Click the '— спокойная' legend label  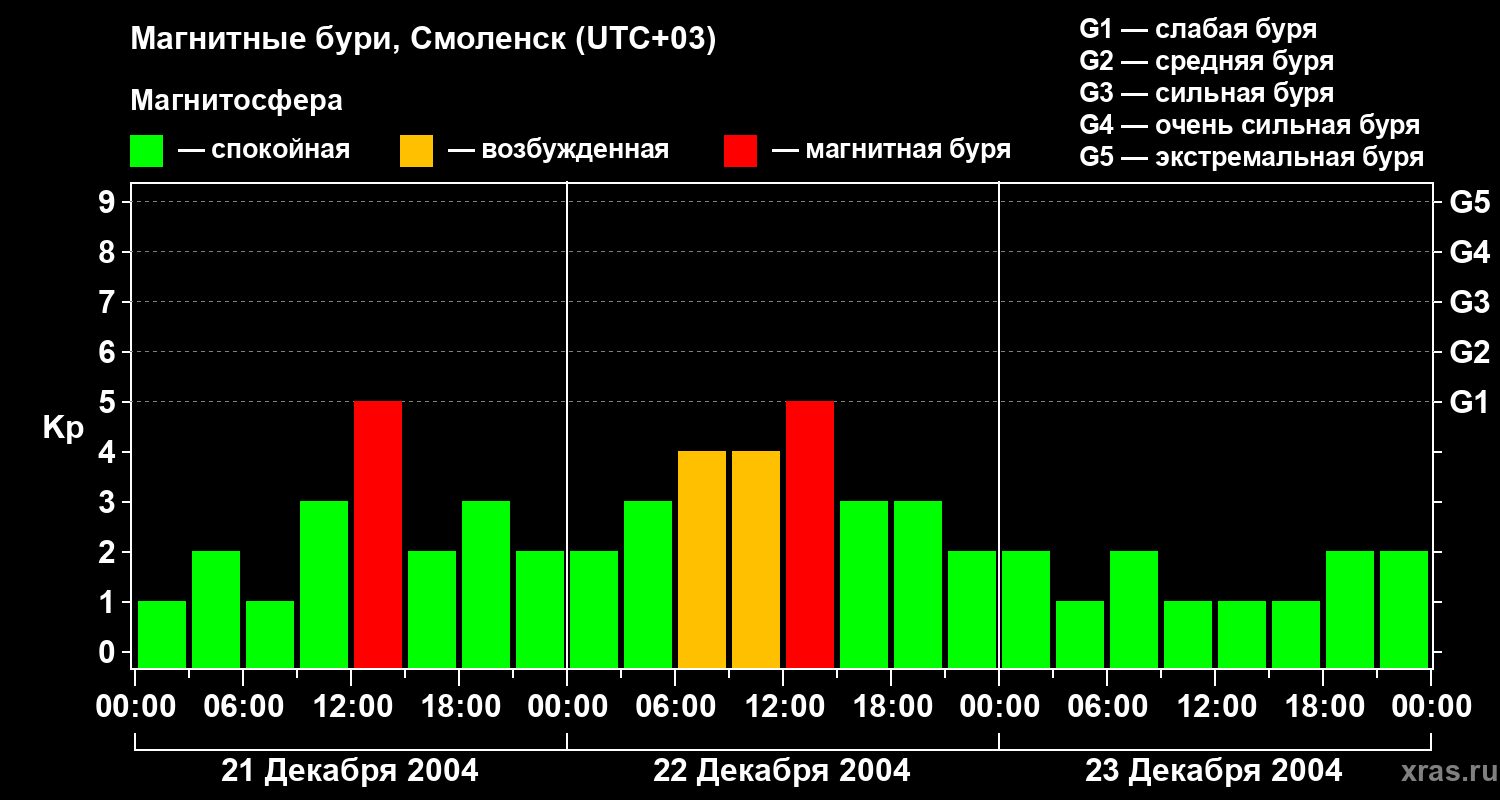[x=264, y=151]
